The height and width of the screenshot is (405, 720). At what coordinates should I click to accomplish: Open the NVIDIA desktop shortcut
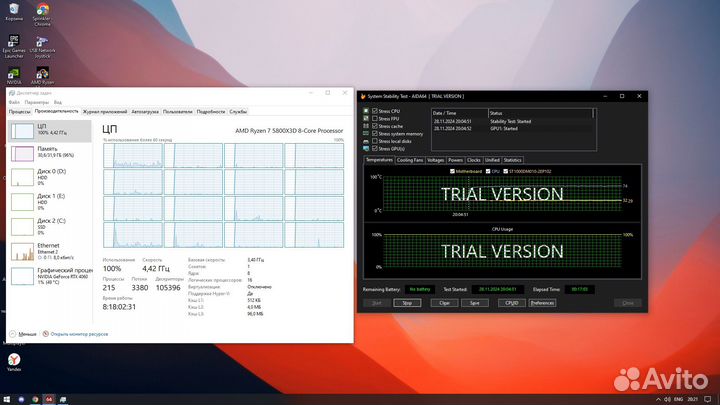(14, 76)
